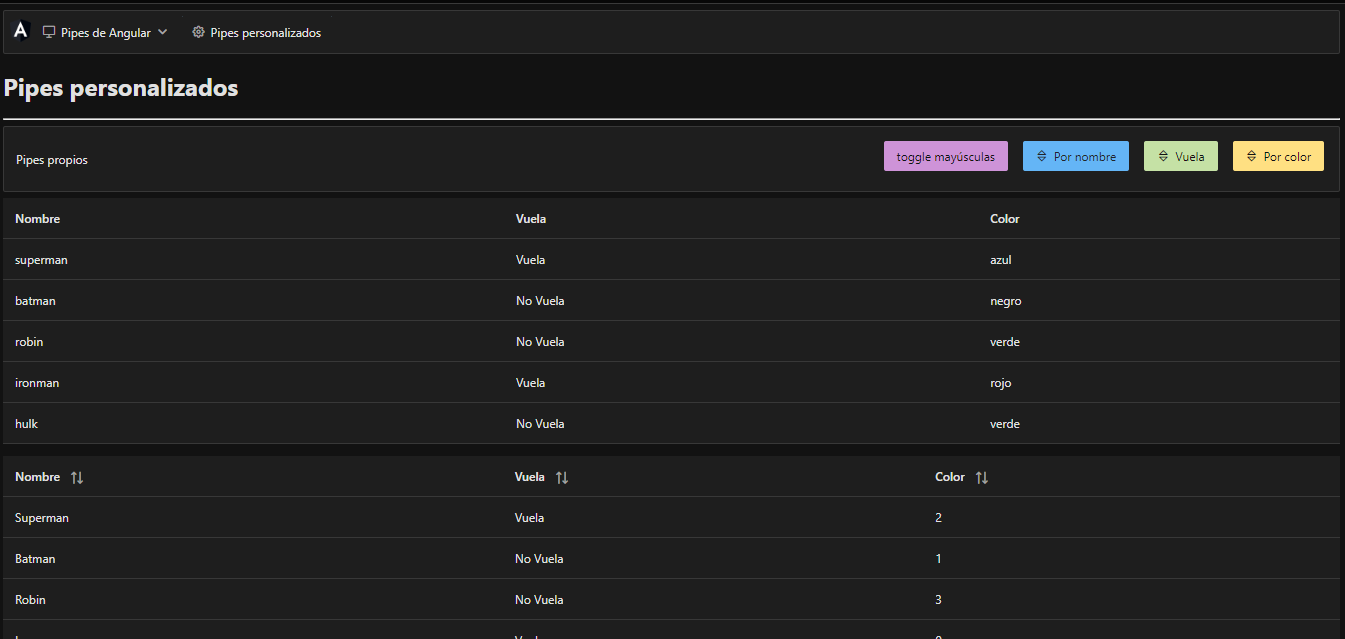Toggle name casing with the purple button
Image resolution: width=1345 pixels, height=639 pixels.
click(x=945, y=156)
